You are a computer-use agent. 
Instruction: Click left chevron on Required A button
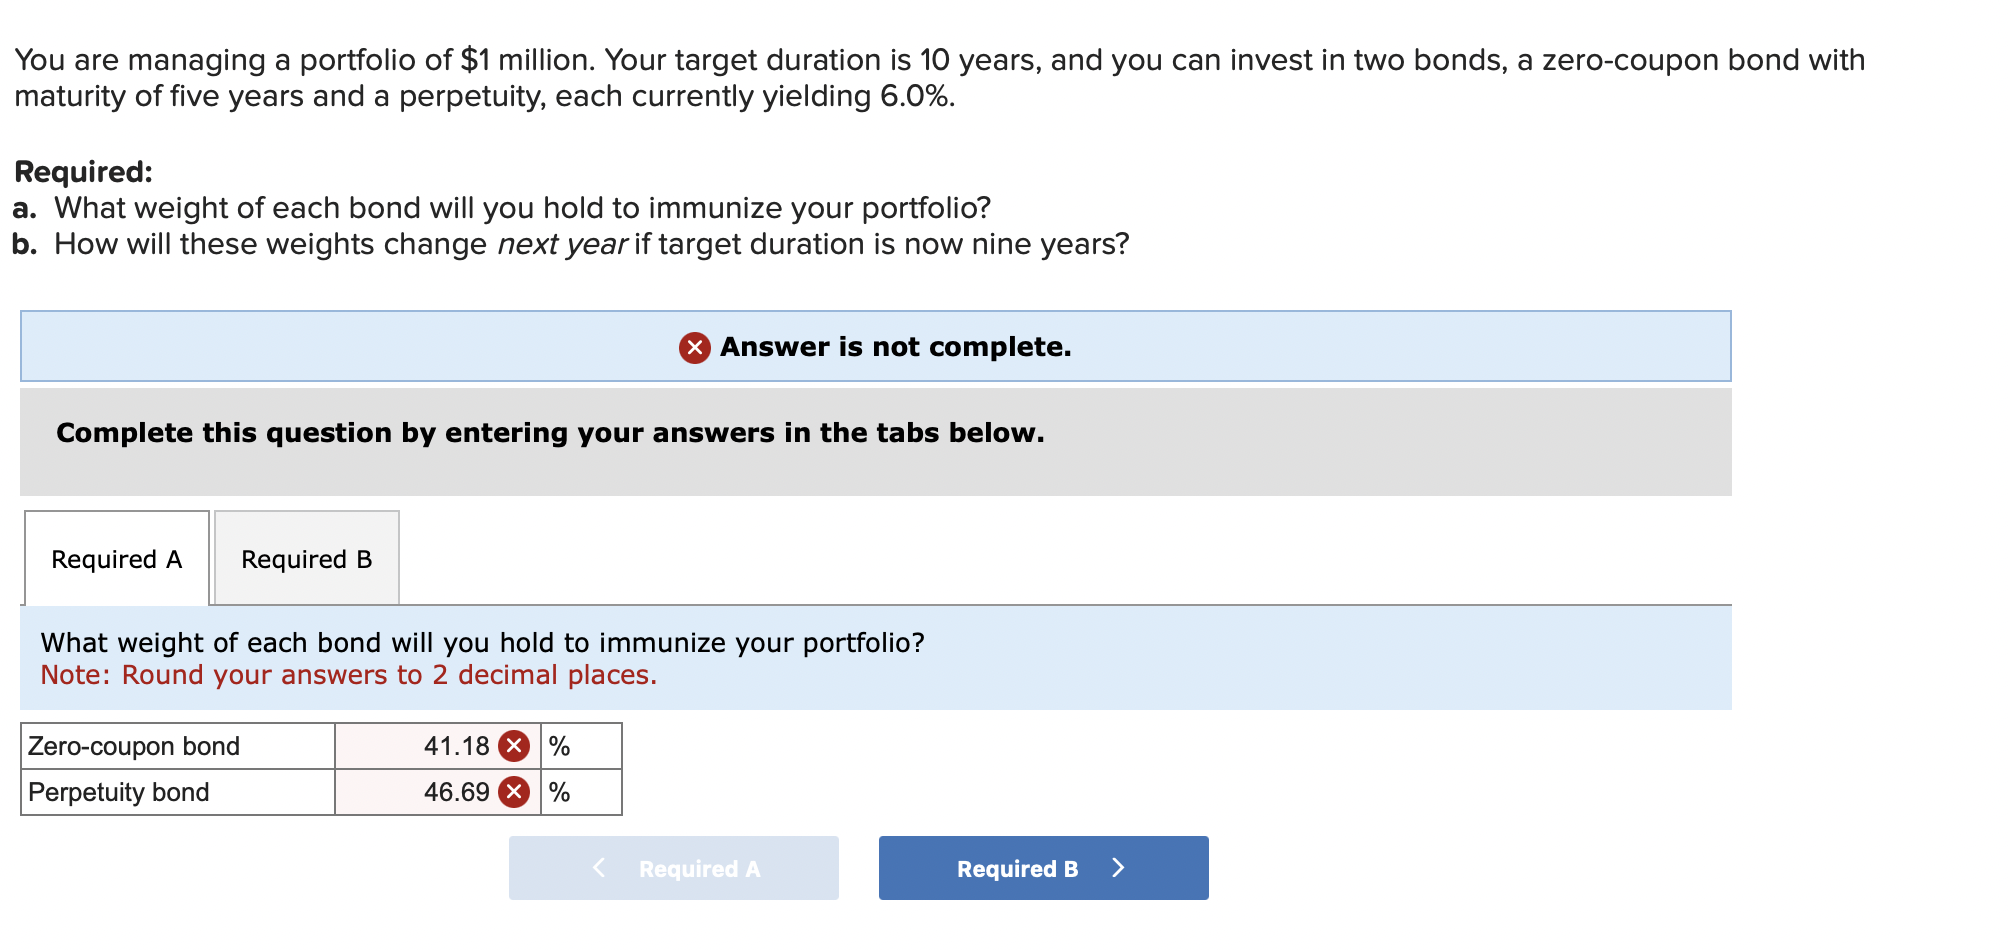599,868
